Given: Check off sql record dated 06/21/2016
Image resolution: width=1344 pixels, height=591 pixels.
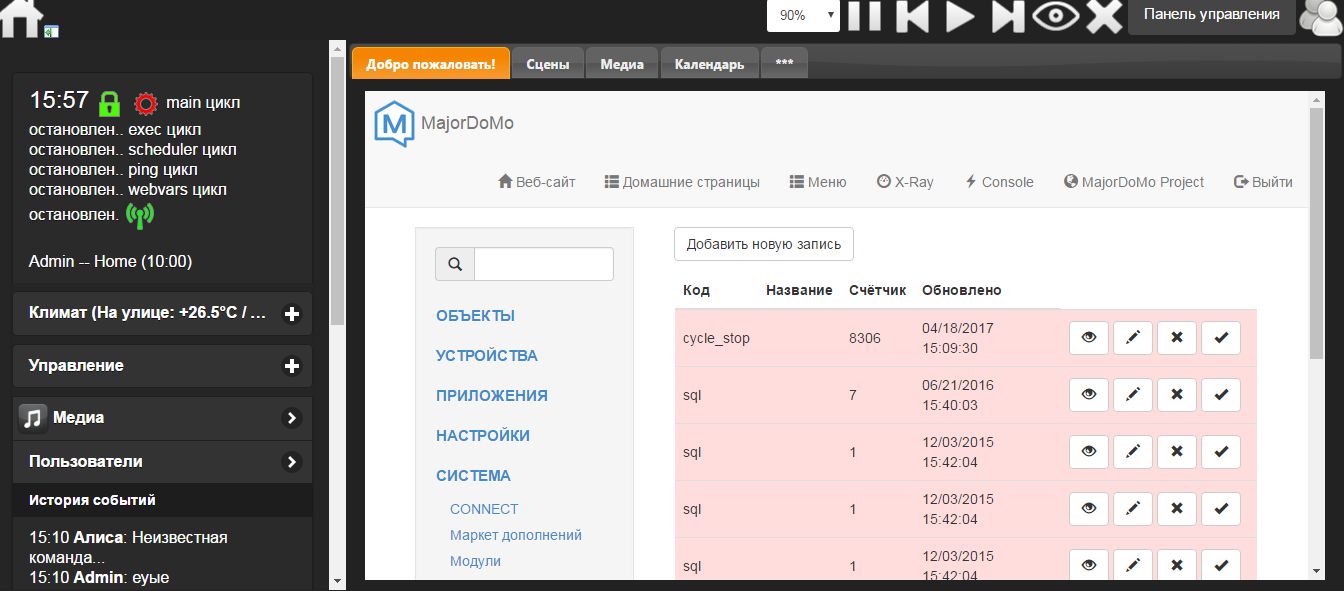Looking at the screenshot, I should (1221, 395).
